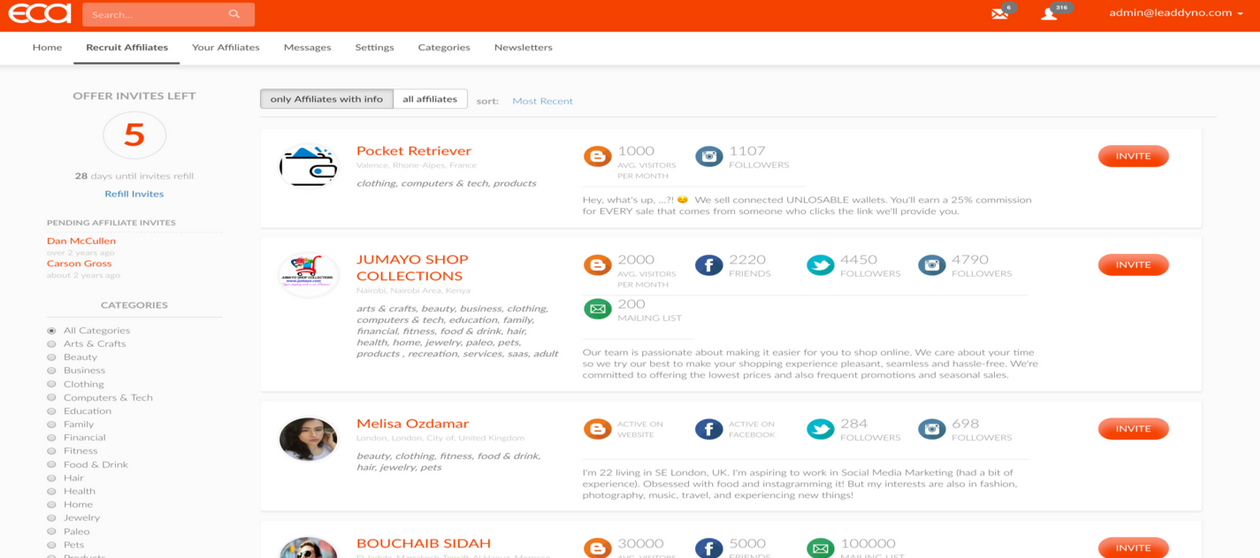Select the Hair category radio
The image size is (1260, 558).
[52, 478]
